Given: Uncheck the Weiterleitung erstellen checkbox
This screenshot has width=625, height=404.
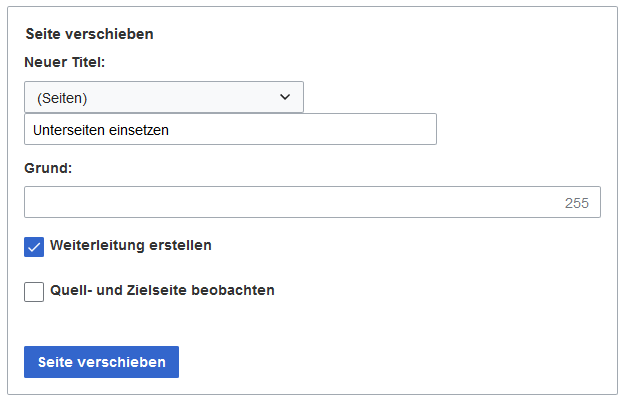Looking at the screenshot, I should [x=34, y=247].
